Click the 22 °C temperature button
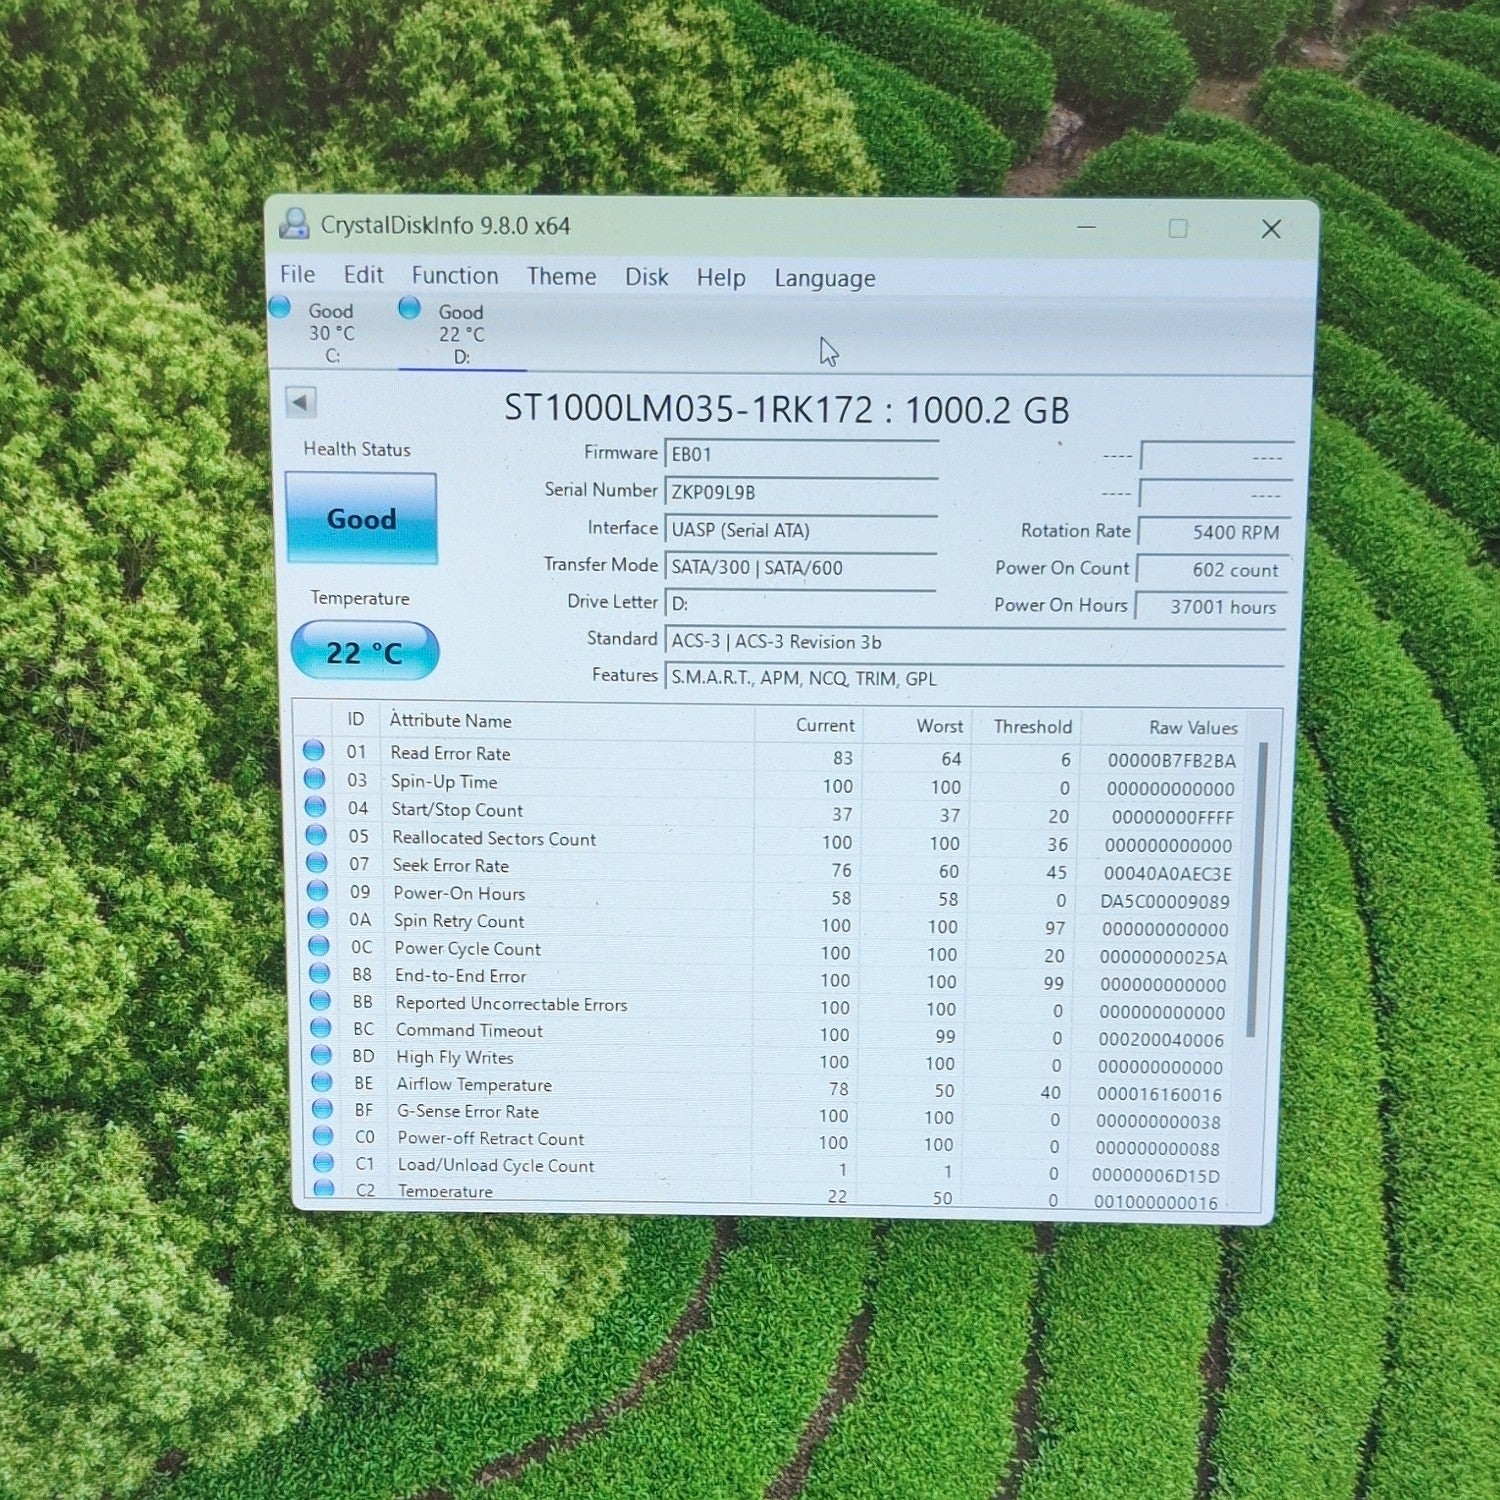1500x1500 pixels. point(365,651)
